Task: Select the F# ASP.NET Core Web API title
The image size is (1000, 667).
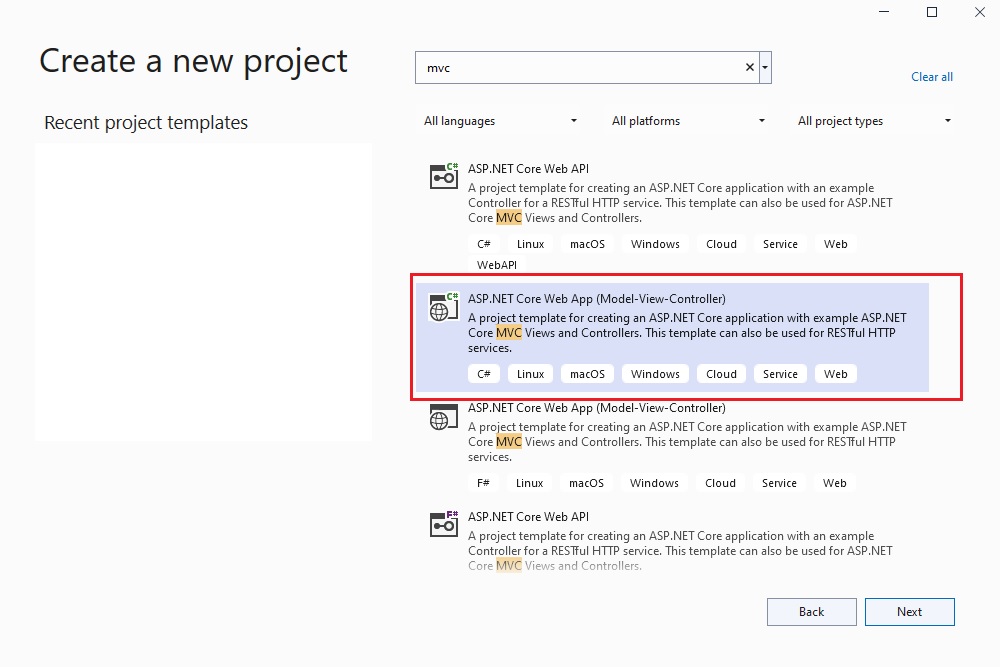Action: (528, 517)
